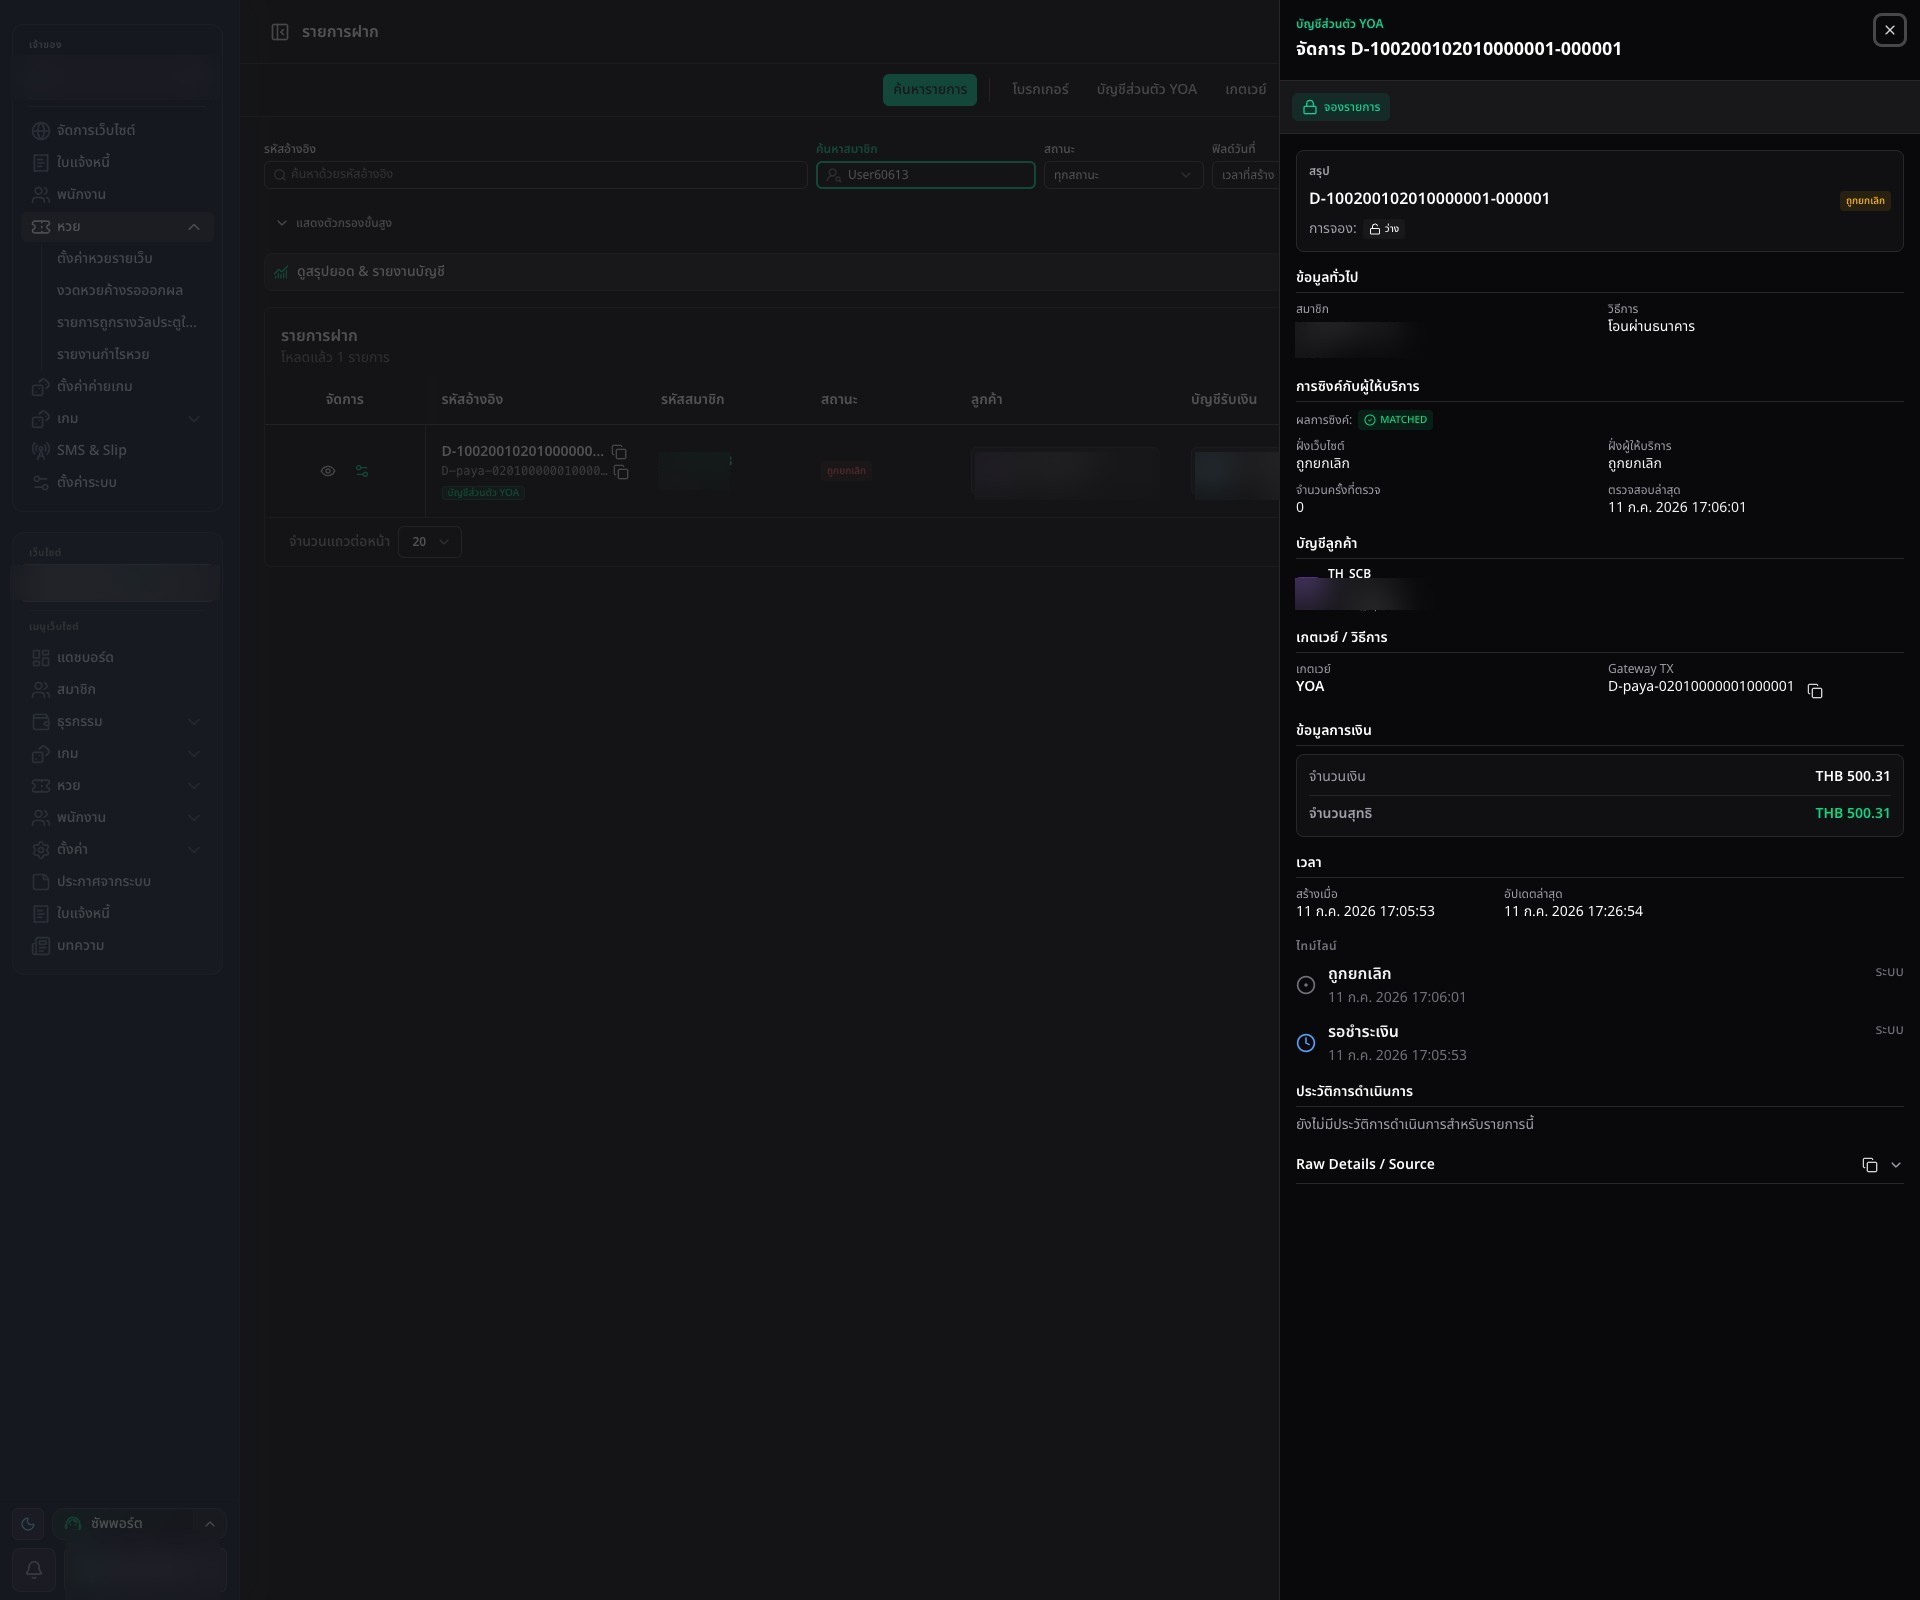The width and height of the screenshot is (1920, 1600).
Task: Open the ทุกสถานะ status dropdown
Action: (x=1123, y=175)
